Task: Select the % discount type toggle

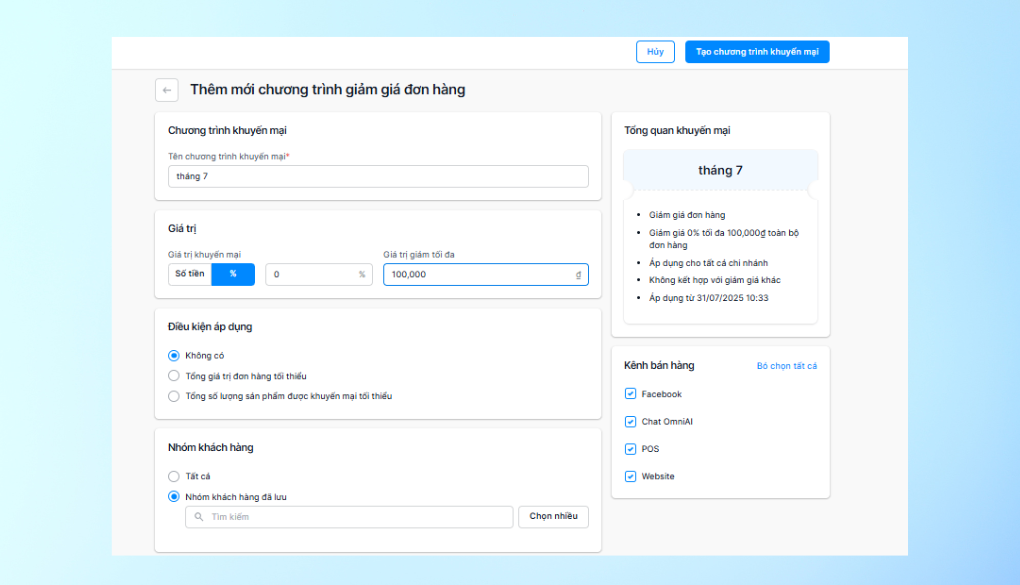Action: tap(233, 274)
